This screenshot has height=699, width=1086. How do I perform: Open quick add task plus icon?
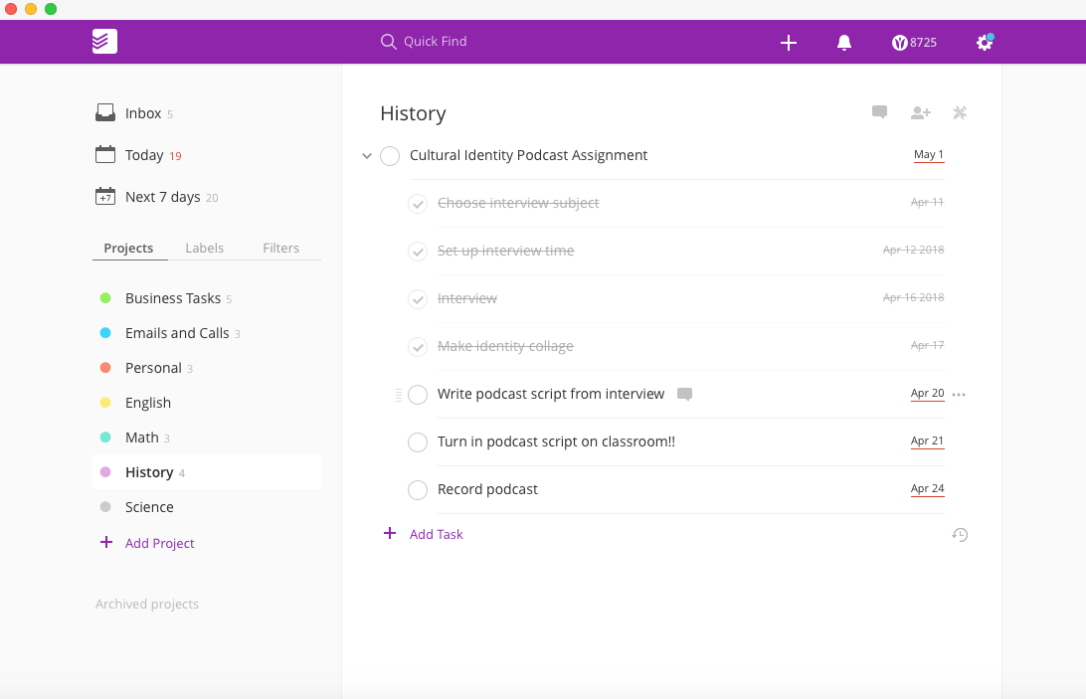788,42
